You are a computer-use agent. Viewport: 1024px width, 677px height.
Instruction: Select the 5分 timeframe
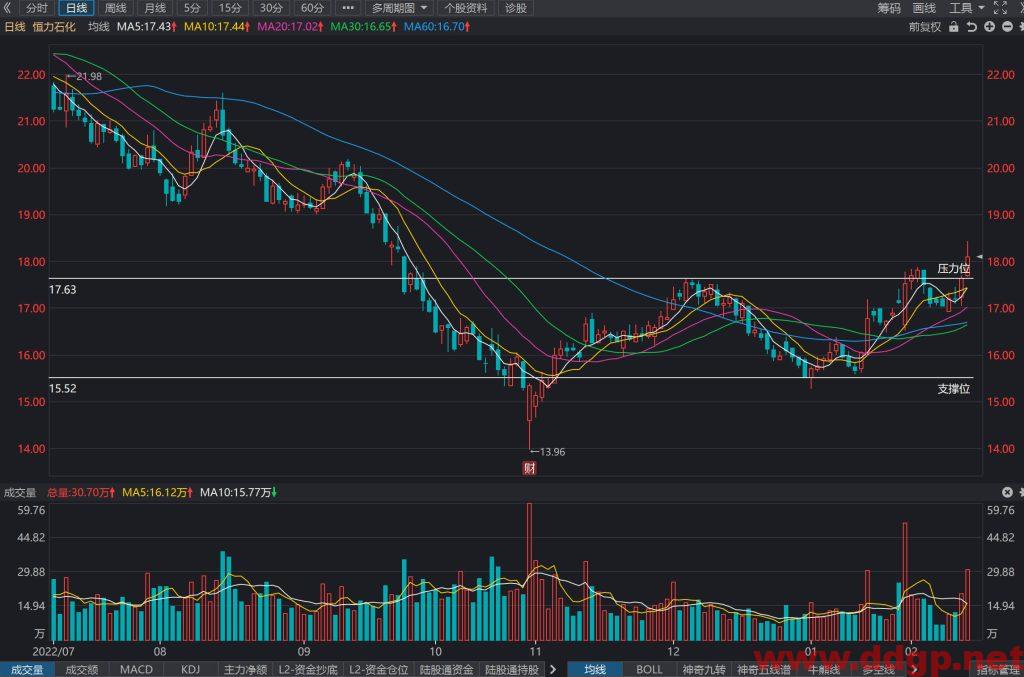pyautogui.click(x=192, y=8)
